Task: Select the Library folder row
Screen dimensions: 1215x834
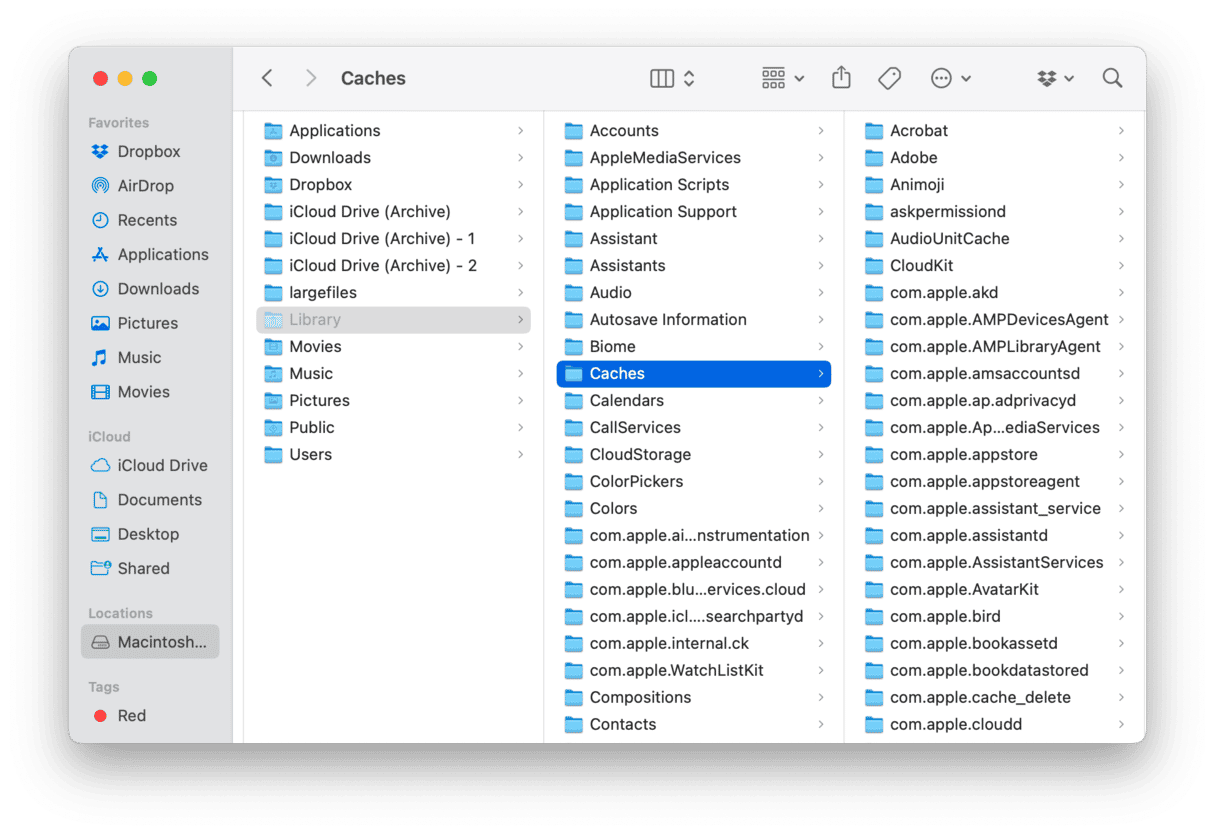Action: pyautogui.click(x=394, y=320)
